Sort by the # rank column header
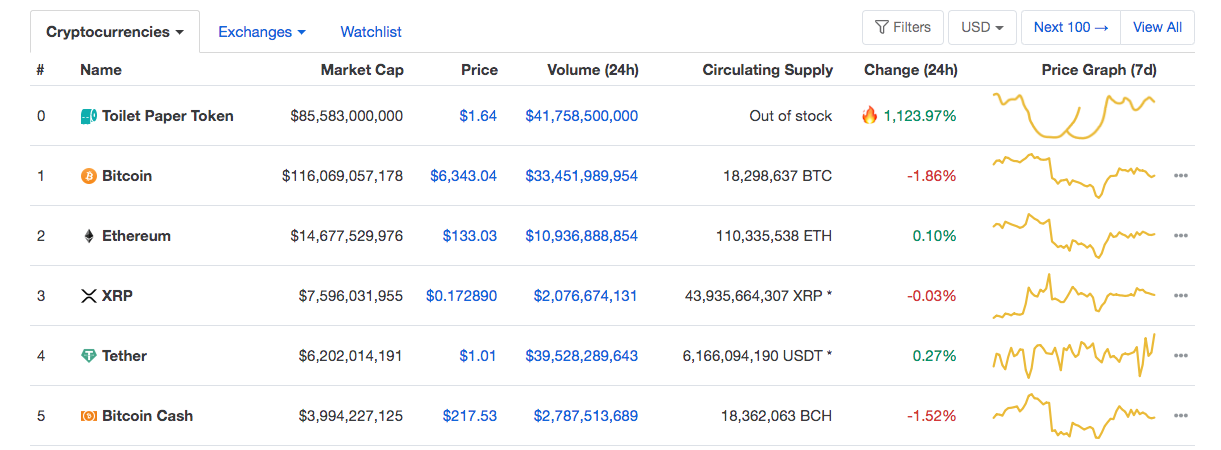This screenshot has width=1221, height=450. click(x=40, y=70)
